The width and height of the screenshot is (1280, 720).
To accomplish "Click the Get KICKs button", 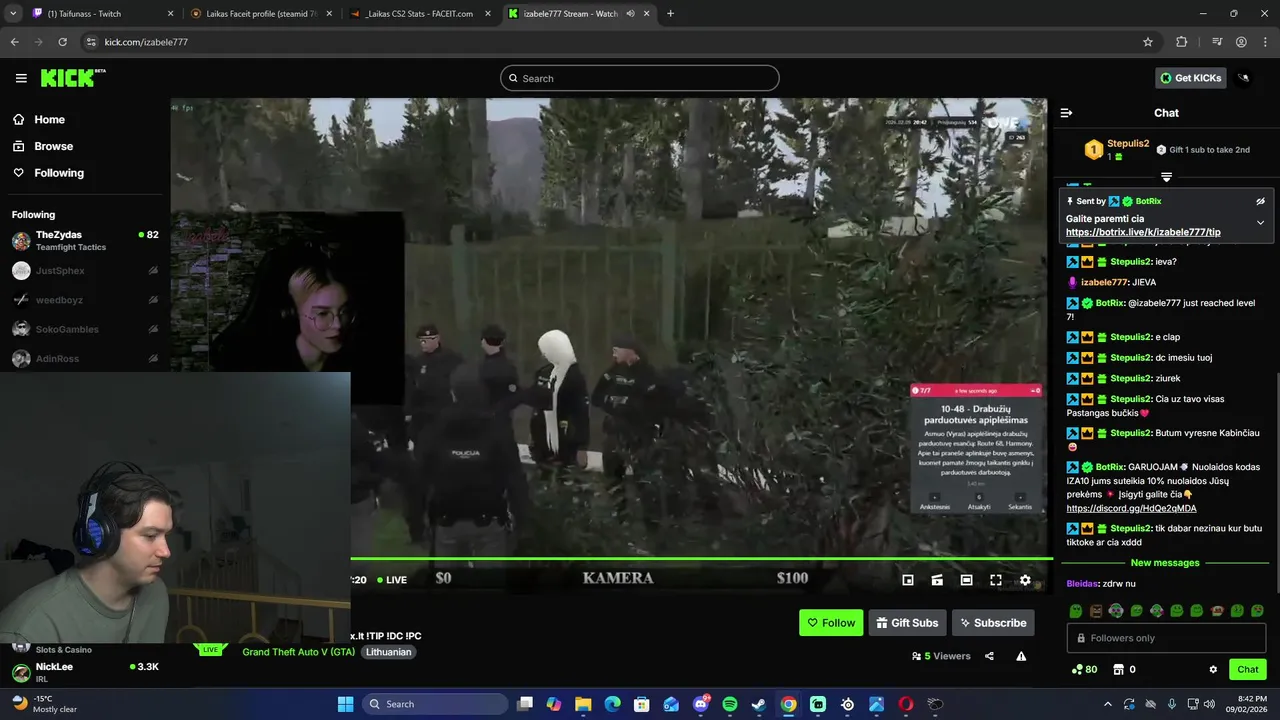I will click(x=1190, y=78).
